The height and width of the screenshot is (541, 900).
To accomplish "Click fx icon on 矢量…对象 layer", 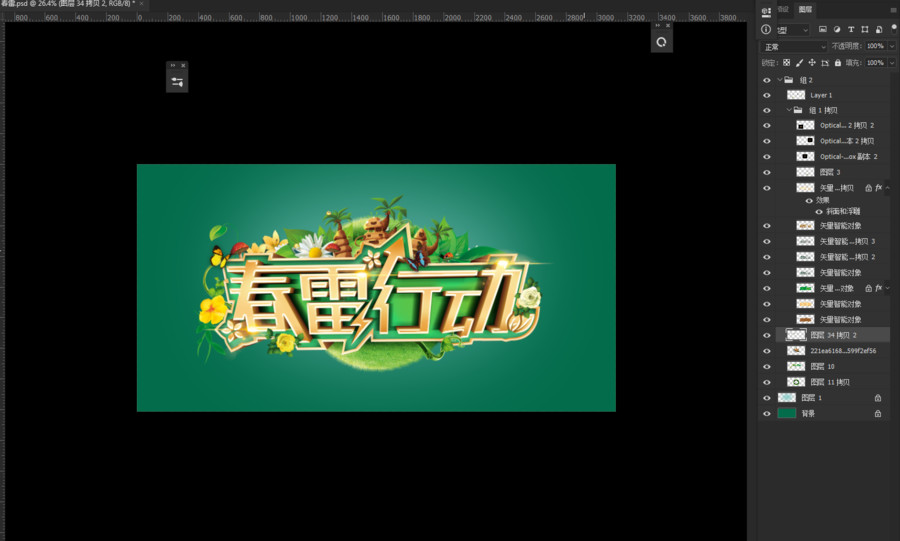I will click(x=878, y=288).
